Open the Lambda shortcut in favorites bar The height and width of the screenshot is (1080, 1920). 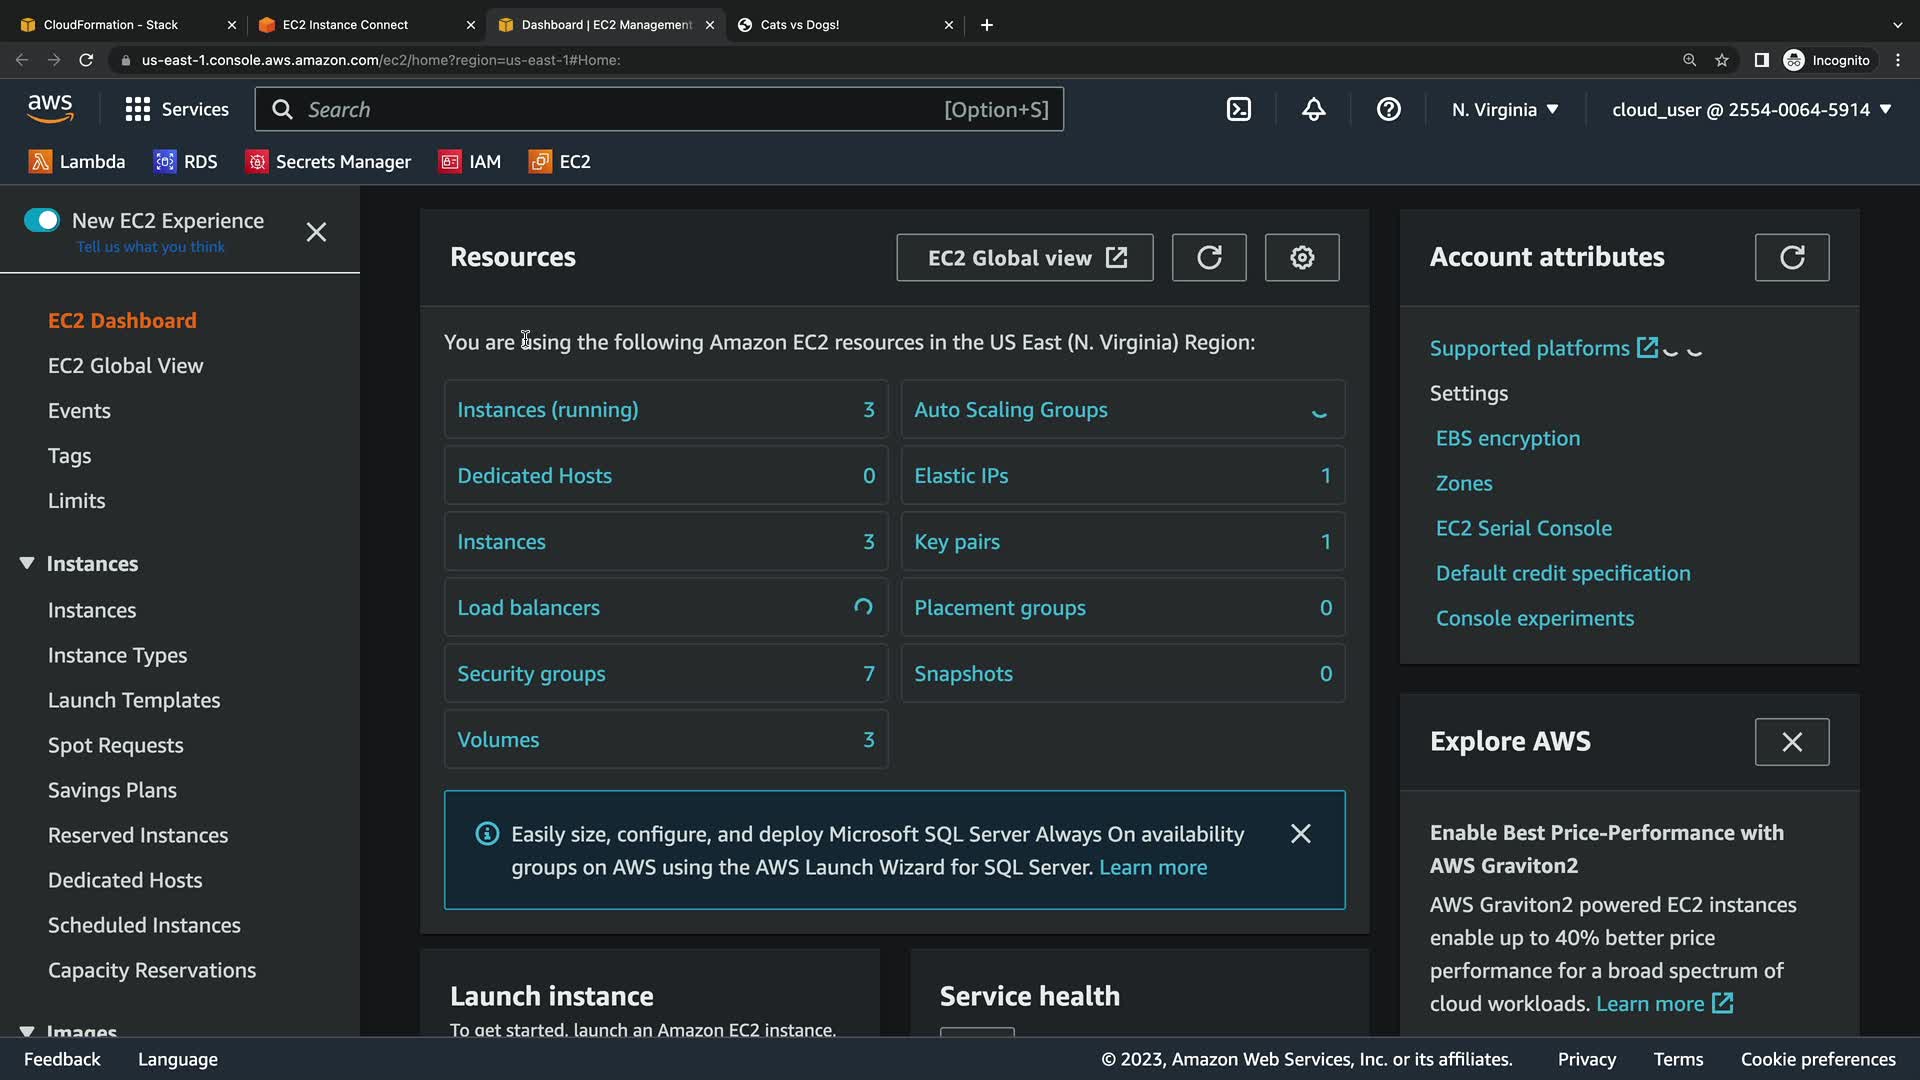78,161
